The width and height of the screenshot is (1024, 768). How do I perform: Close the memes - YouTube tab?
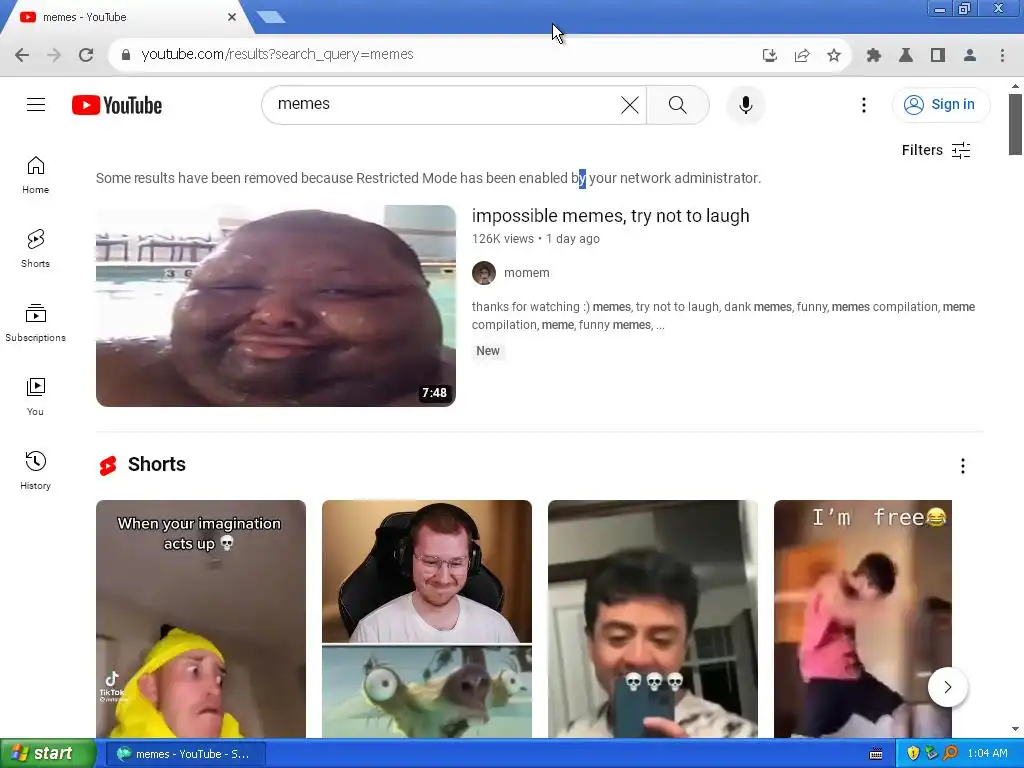tap(232, 17)
